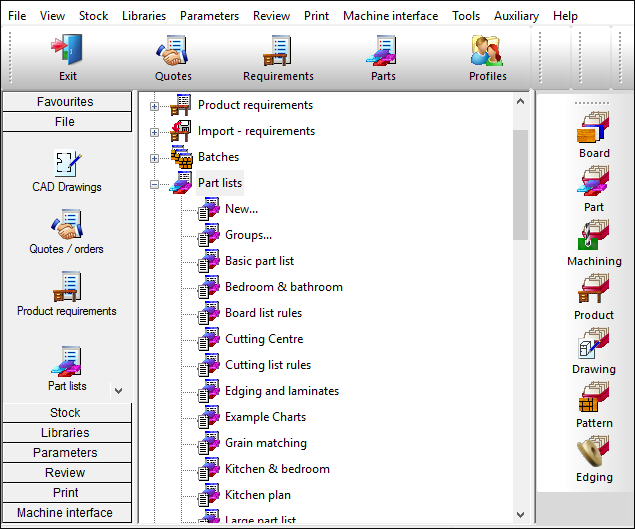Collapse the Part lists tree node

tap(154, 184)
